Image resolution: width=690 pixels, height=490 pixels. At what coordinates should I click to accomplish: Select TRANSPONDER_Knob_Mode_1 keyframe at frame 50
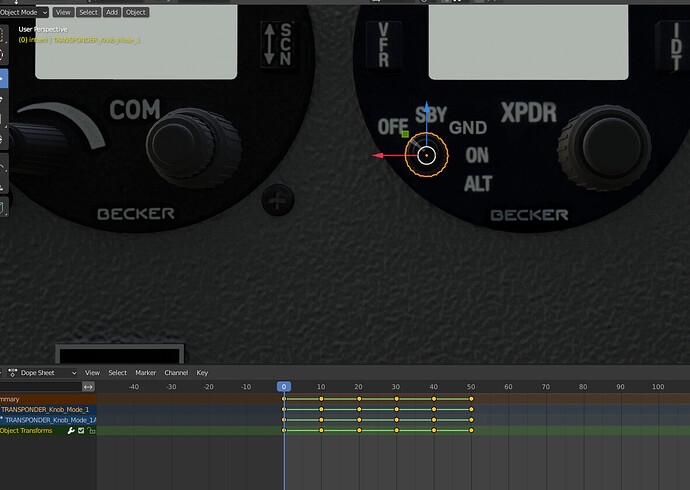click(471, 410)
